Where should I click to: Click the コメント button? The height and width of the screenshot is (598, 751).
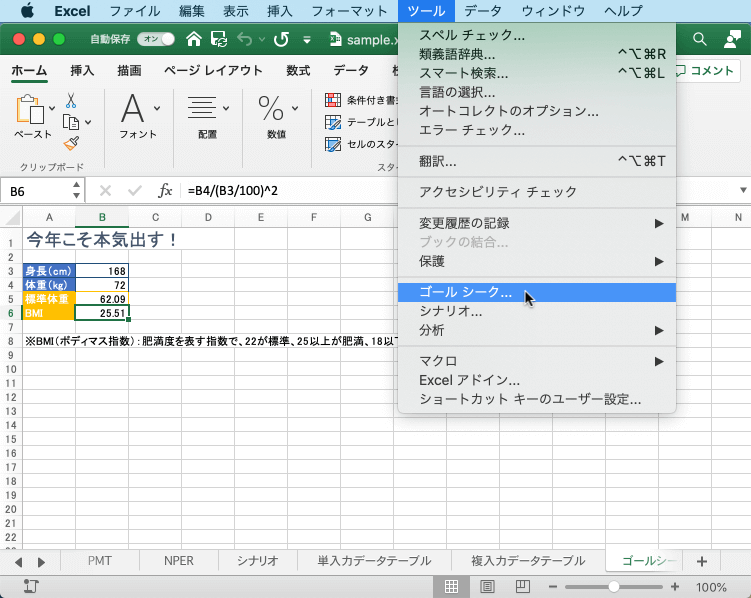click(x=706, y=70)
